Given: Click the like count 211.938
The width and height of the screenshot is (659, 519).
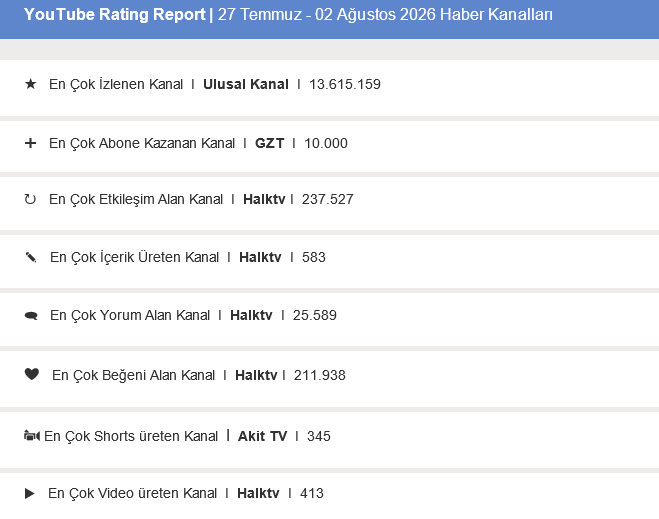Looking at the screenshot, I should click(x=319, y=375).
